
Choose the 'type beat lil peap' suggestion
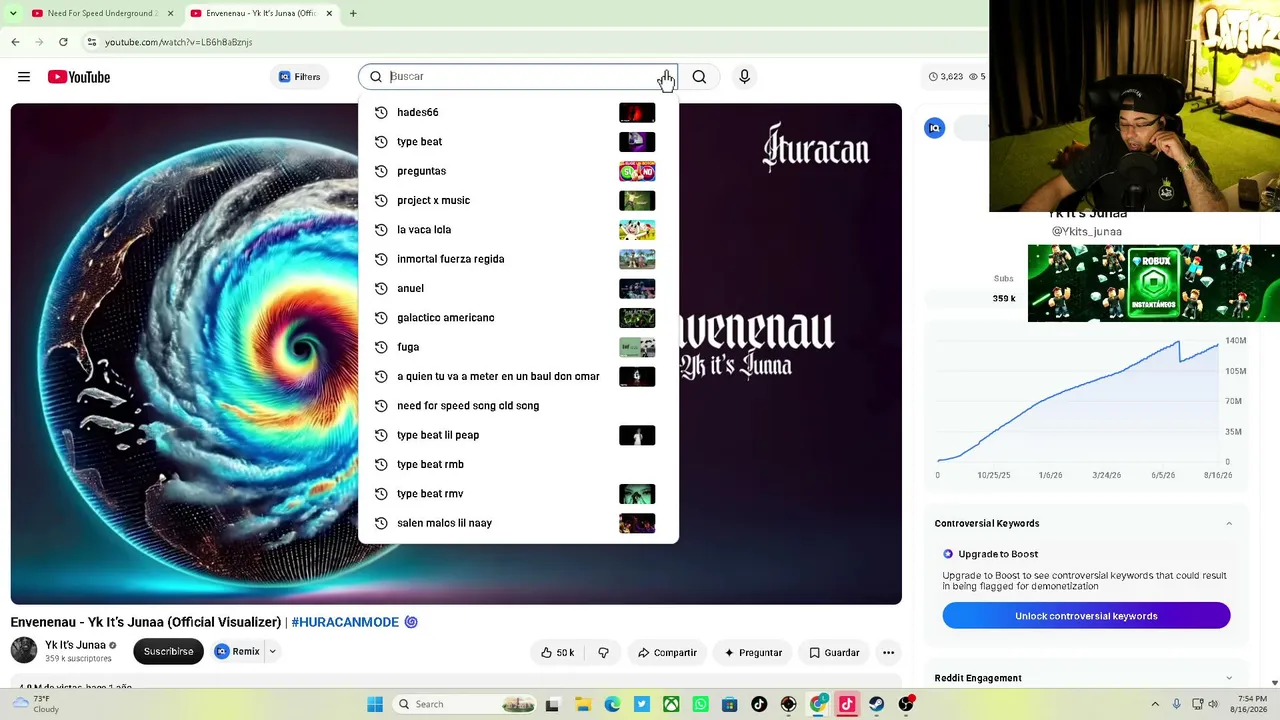pos(518,435)
